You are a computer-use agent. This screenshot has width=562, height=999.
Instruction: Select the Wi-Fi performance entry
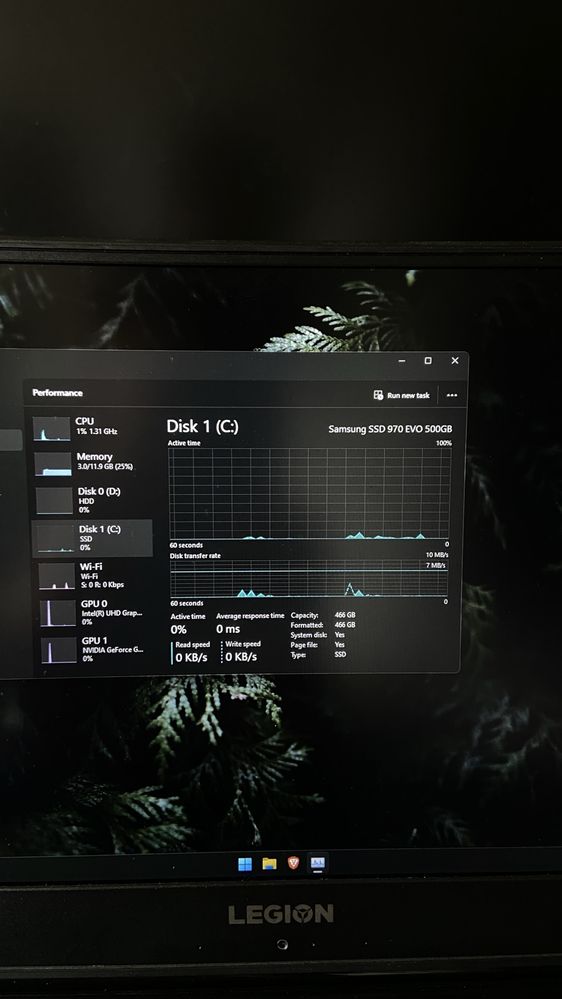coord(92,575)
